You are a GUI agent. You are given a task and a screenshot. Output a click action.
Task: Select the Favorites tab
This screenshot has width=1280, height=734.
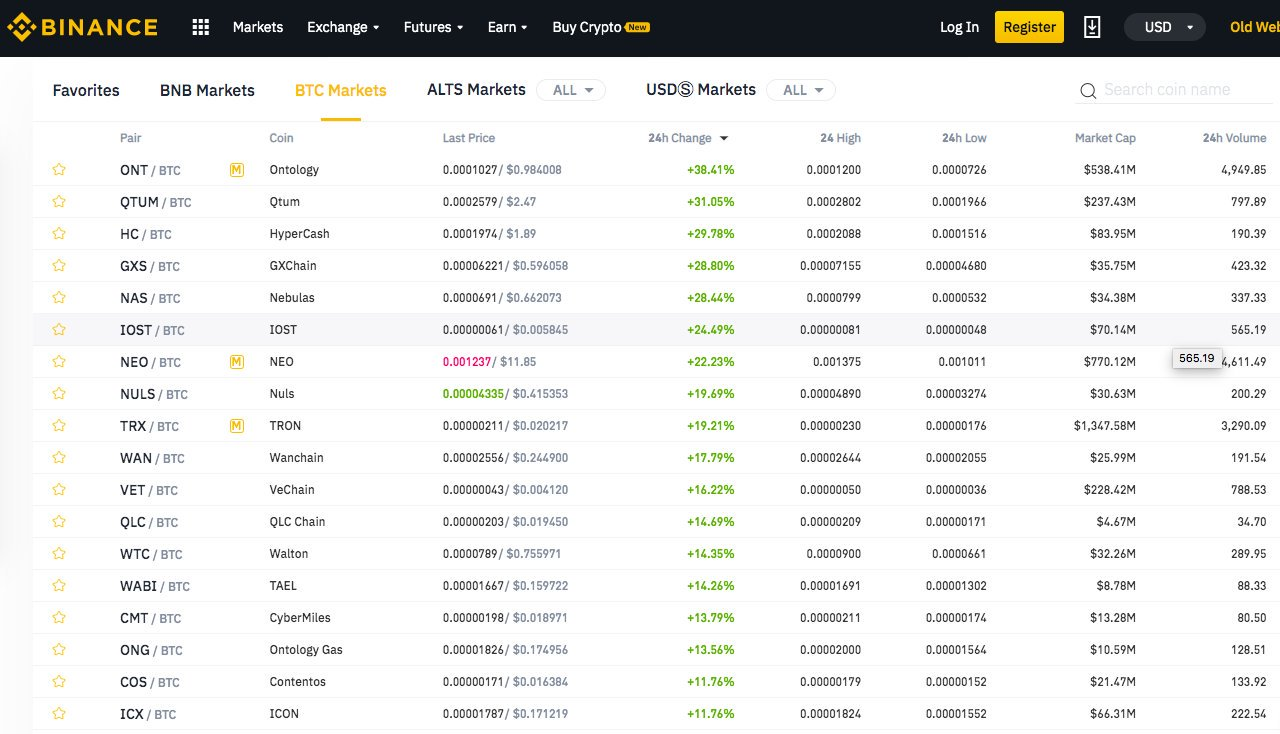86,90
